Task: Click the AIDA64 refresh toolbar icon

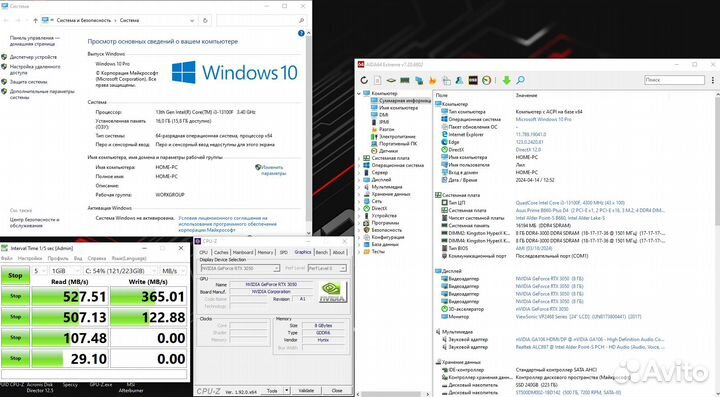Action: point(364,80)
